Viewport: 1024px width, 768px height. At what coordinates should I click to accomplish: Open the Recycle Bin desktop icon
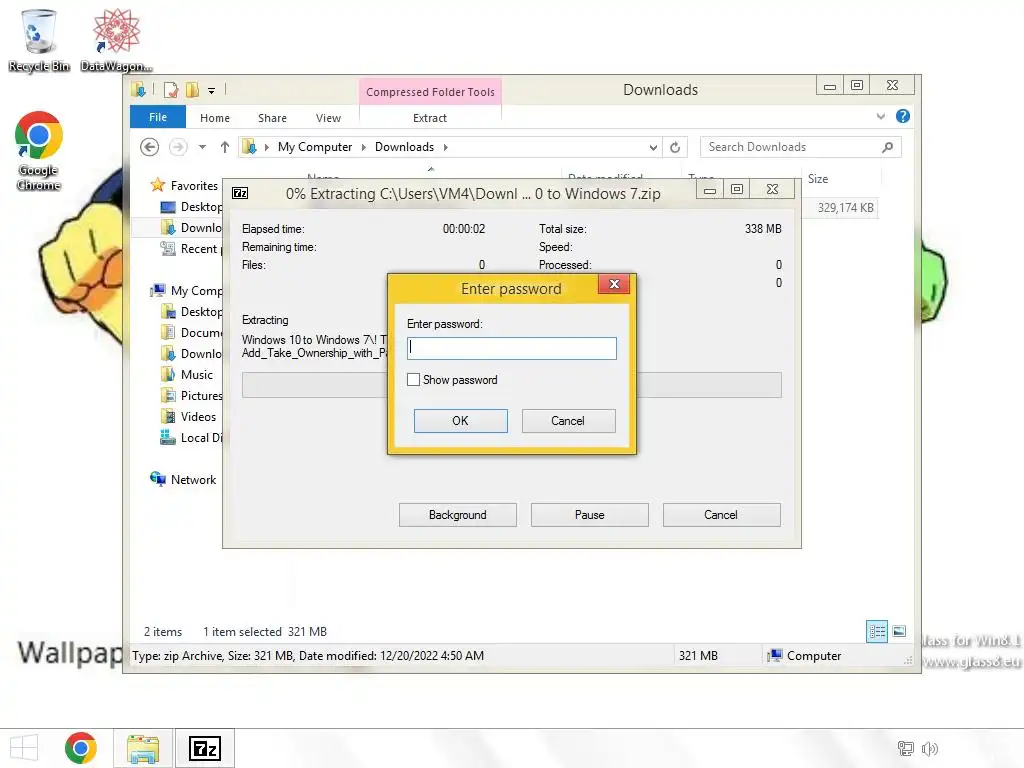coord(39,40)
